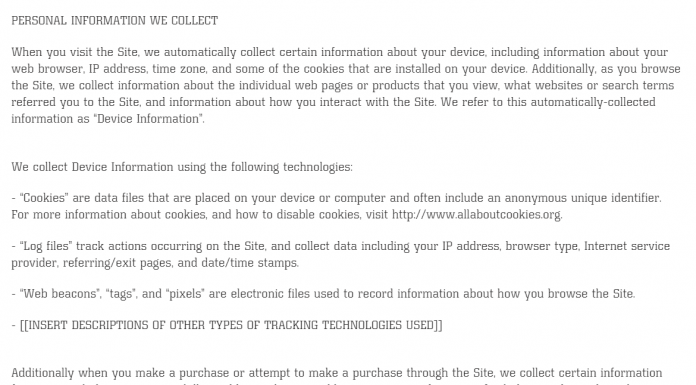
Task: Click the "Device Information" quoted phrase
Action: pyautogui.click(x=148, y=119)
